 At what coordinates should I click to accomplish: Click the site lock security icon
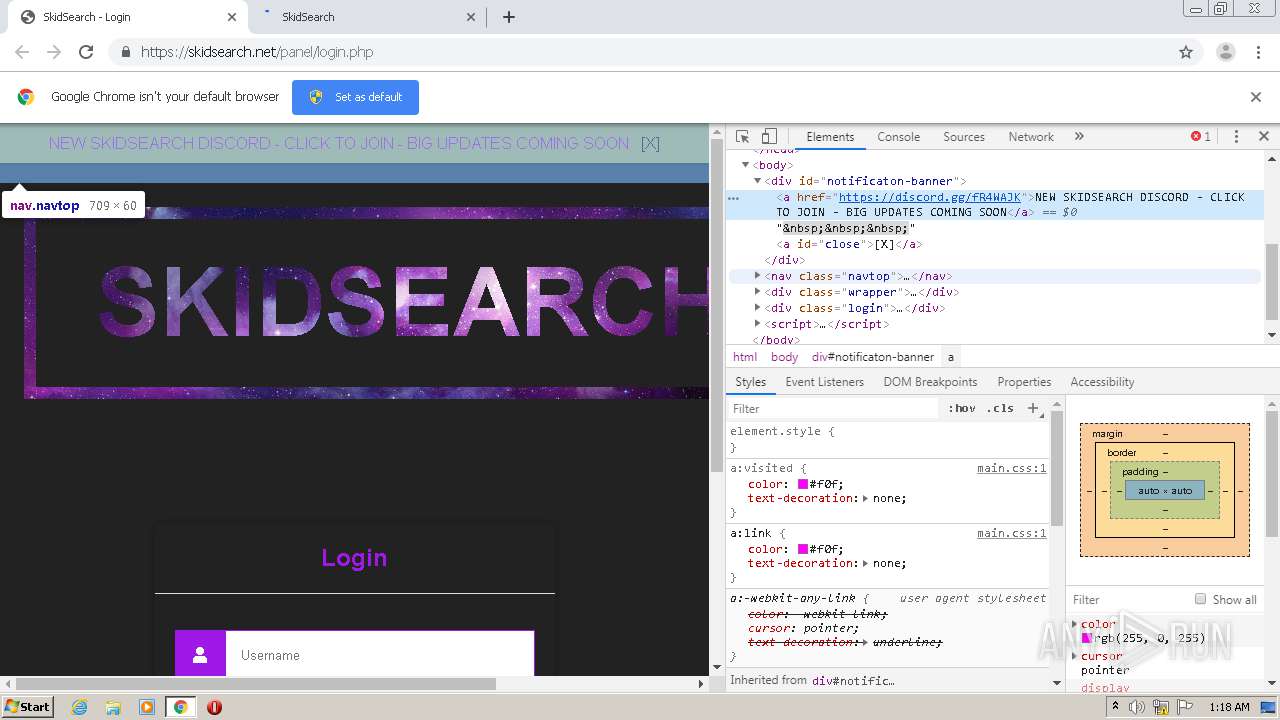pos(125,52)
